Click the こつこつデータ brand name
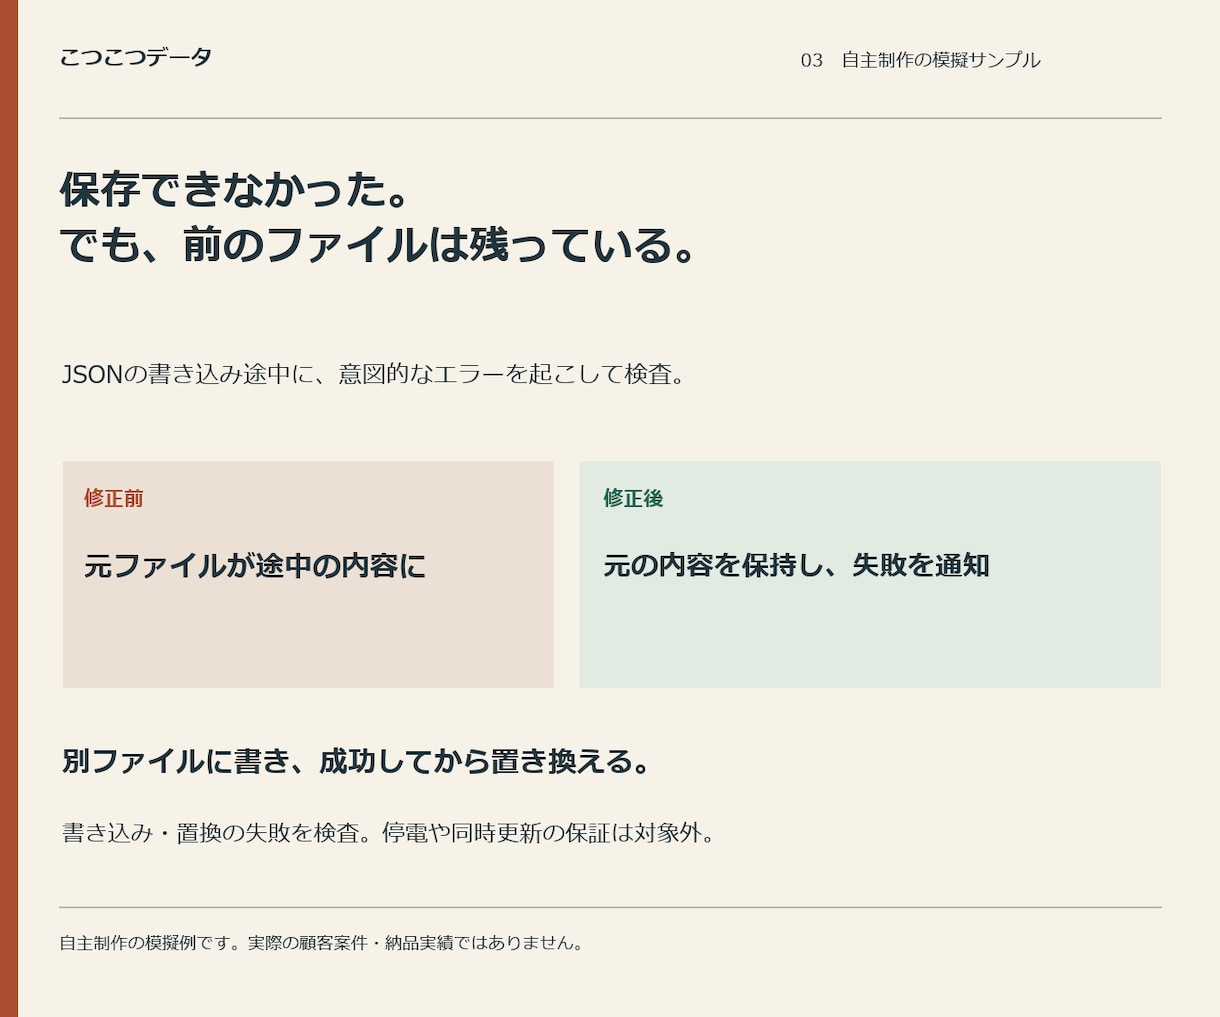 136,57
